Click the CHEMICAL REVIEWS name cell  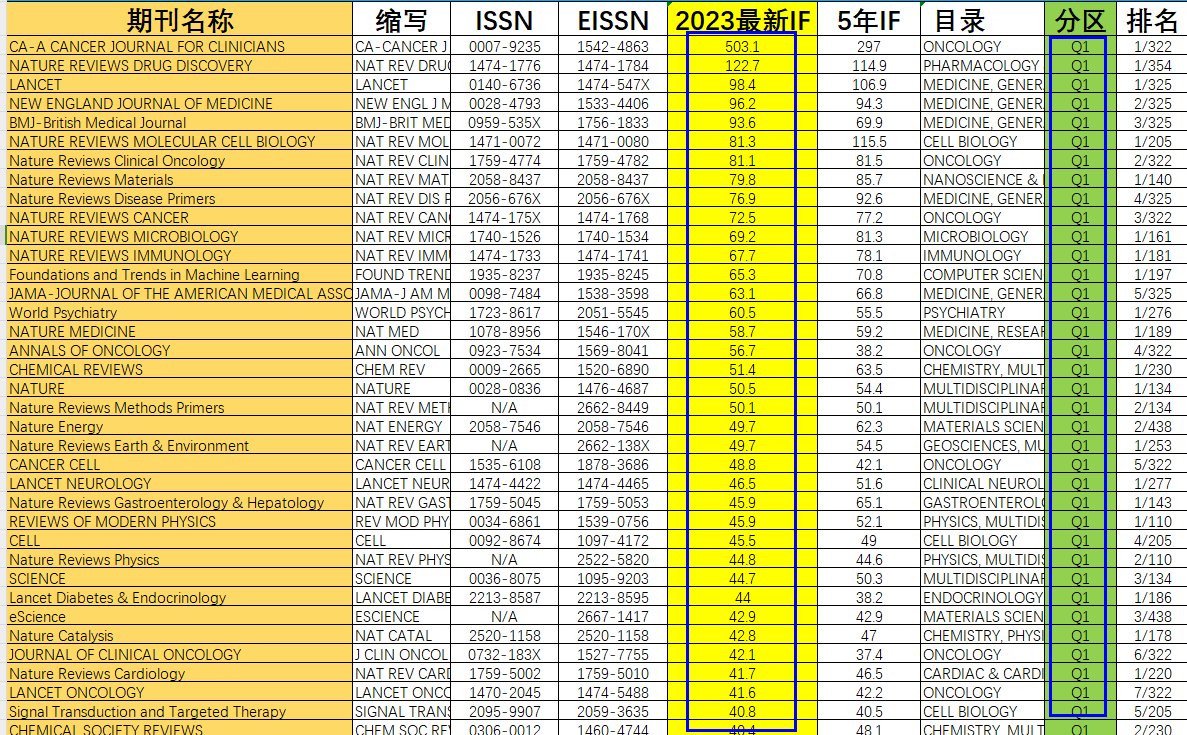coord(179,369)
